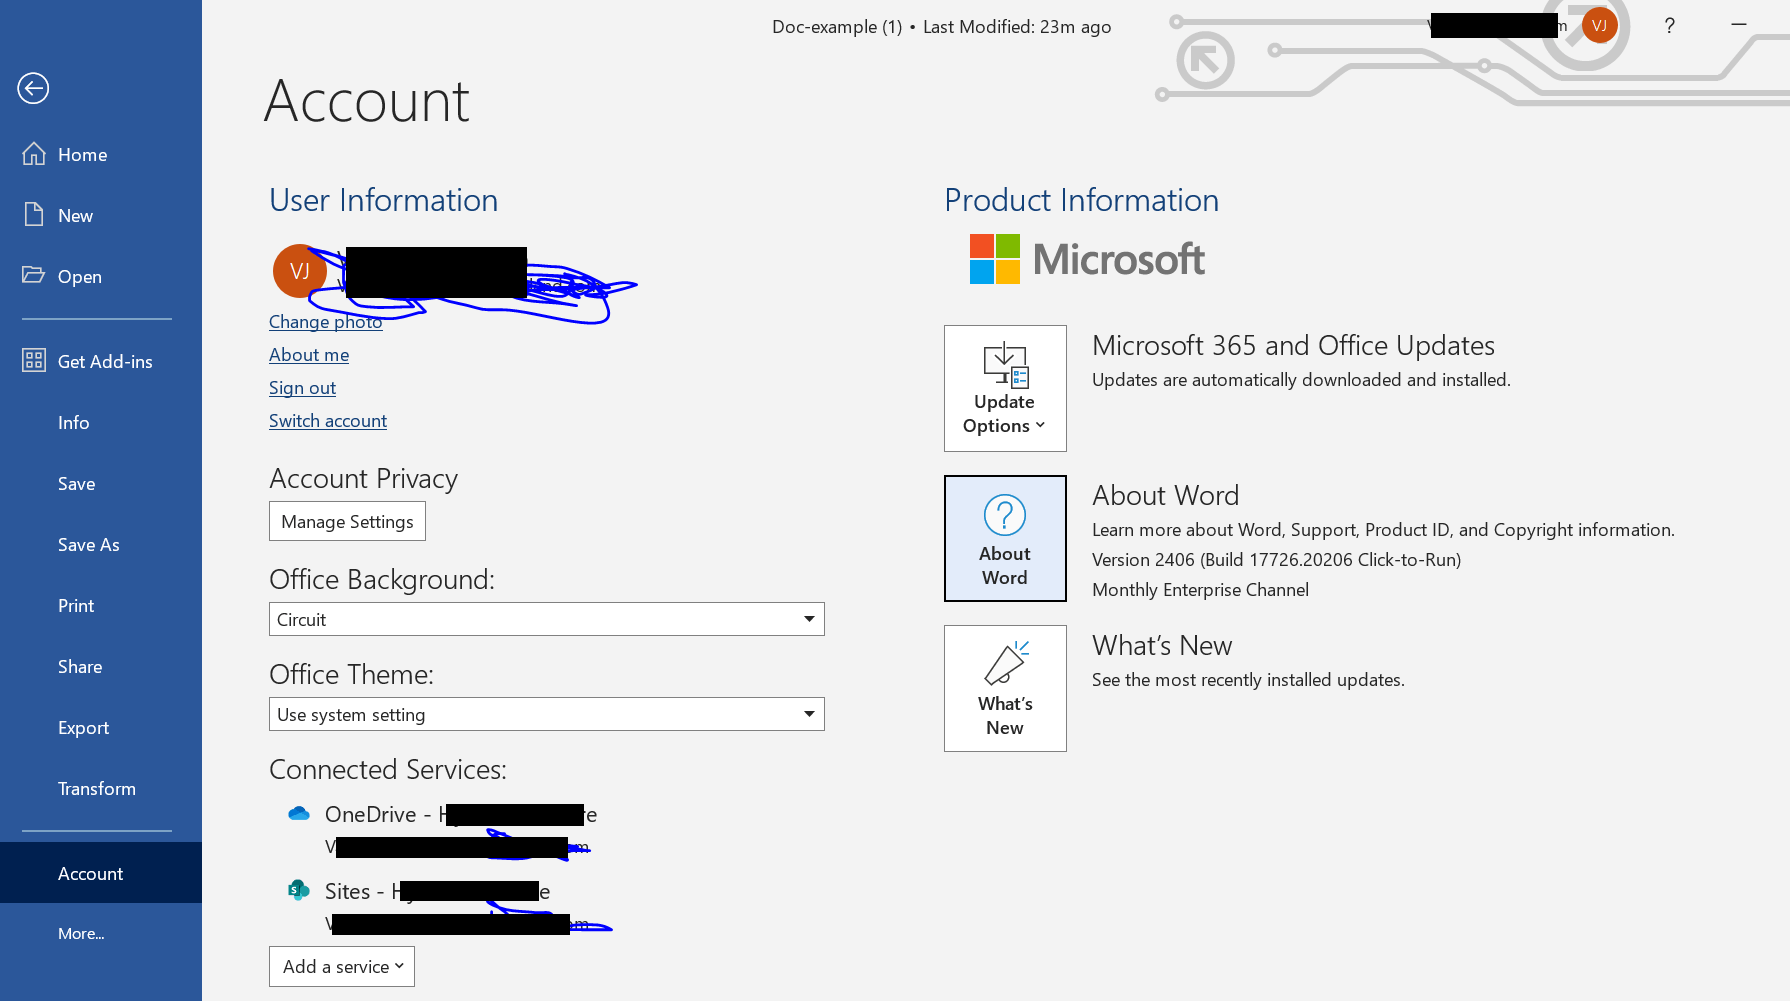Screen dimensions: 1790x1001
Task: Click the SharePoint Sites icon
Action: pos(299,890)
